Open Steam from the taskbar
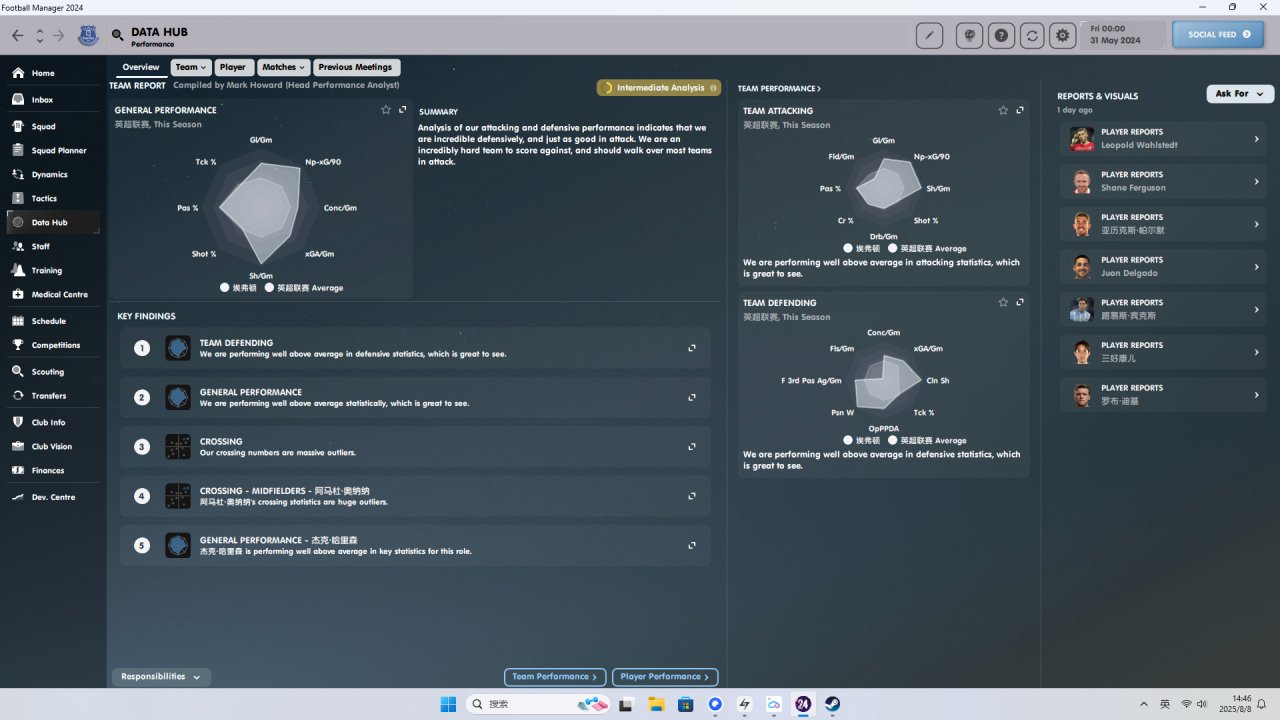This screenshot has height=720, width=1280. [x=832, y=704]
